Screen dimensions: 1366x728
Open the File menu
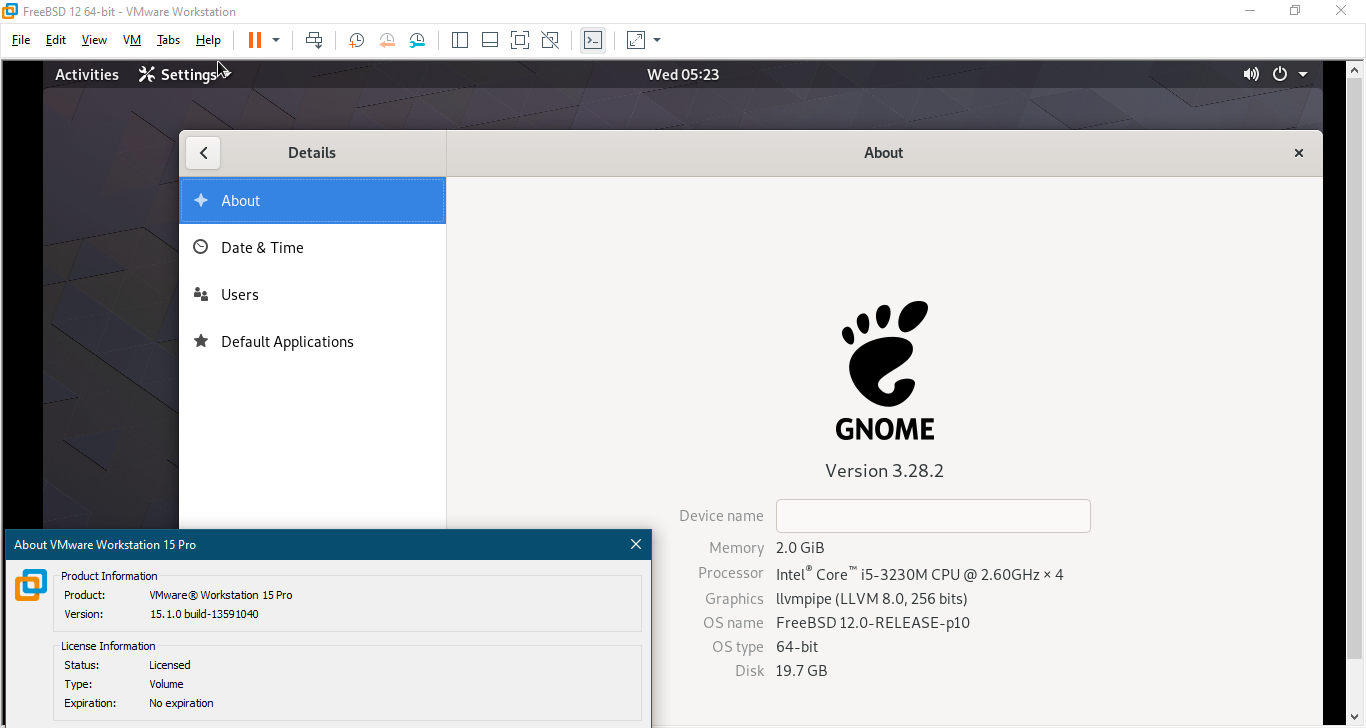click(x=21, y=40)
